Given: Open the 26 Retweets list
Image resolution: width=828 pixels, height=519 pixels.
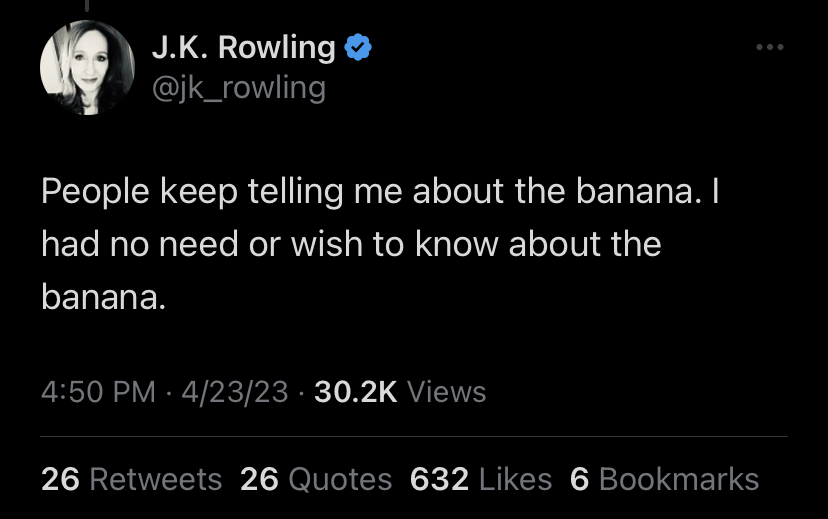Looking at the screenshot, I should point(131,479).
